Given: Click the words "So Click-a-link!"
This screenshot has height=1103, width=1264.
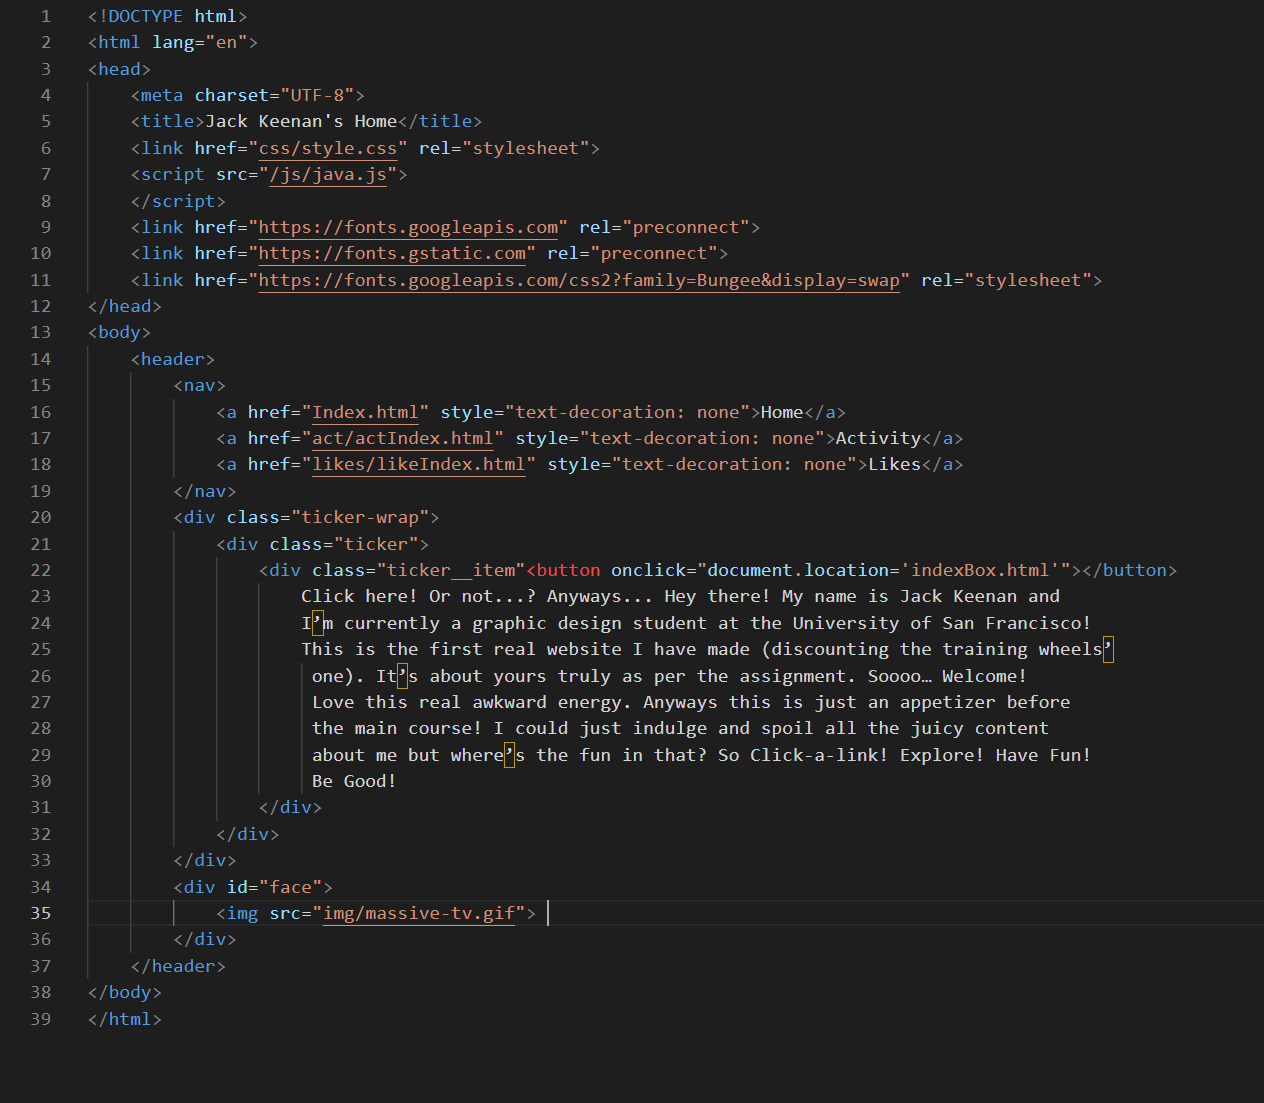Looking at the screenshot, I should pyautogui.click(x=803, y=755).
